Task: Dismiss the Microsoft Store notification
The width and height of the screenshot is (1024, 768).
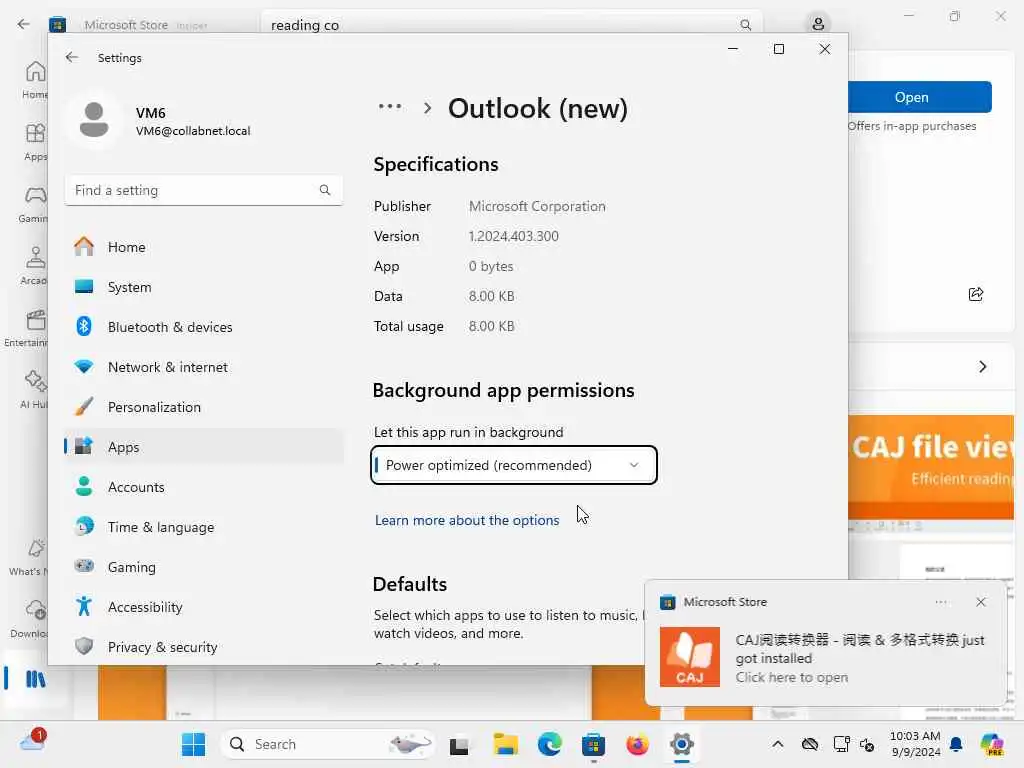Action: coord(980,602)
